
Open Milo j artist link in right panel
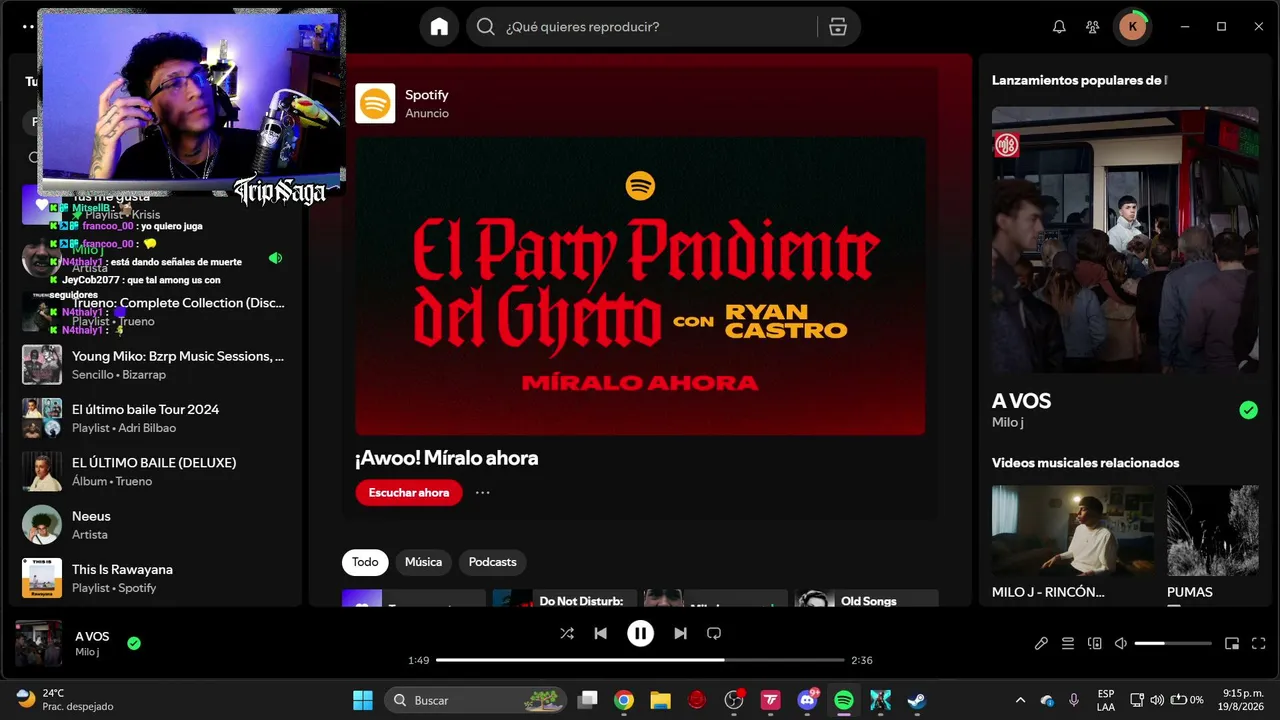coord(1007,422)
